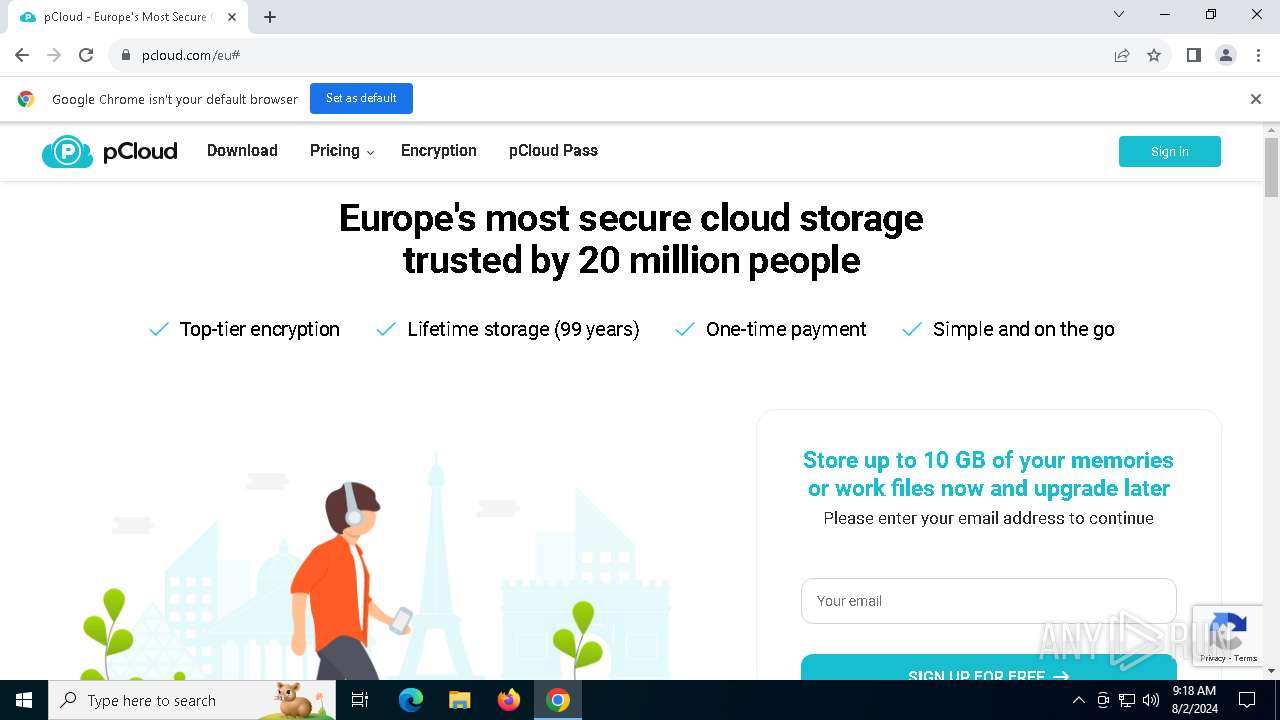The width and height of the screenshot is (1280, 720).
Task: Open the taskbar clock and calendar
Action: click(x=1194, y=700)
